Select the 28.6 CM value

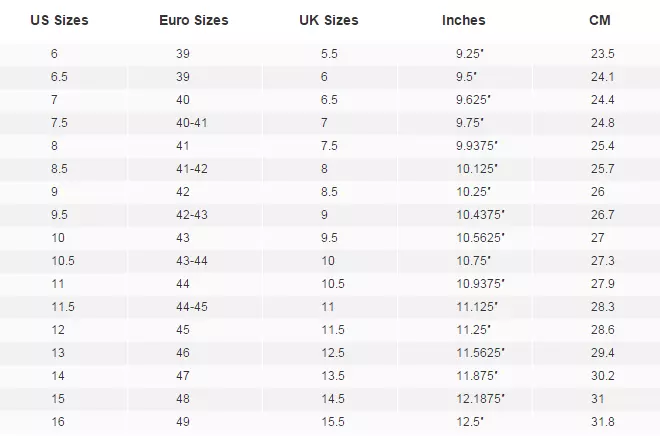pos(603,330)
